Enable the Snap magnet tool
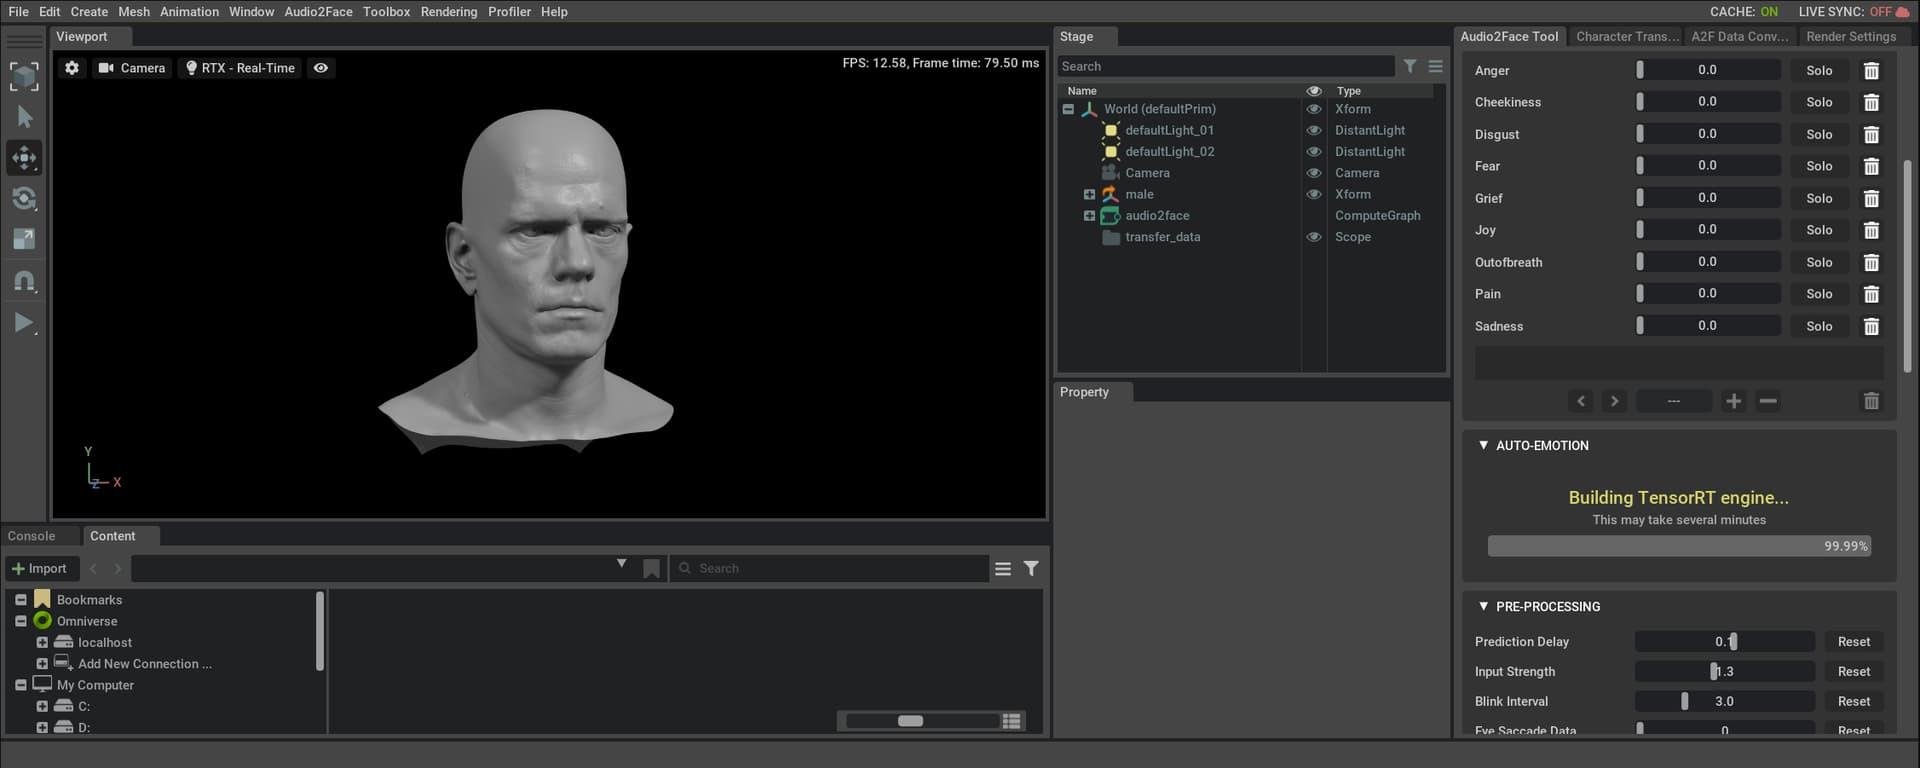The image size is (1920, 768). click(x=24, y=281)
